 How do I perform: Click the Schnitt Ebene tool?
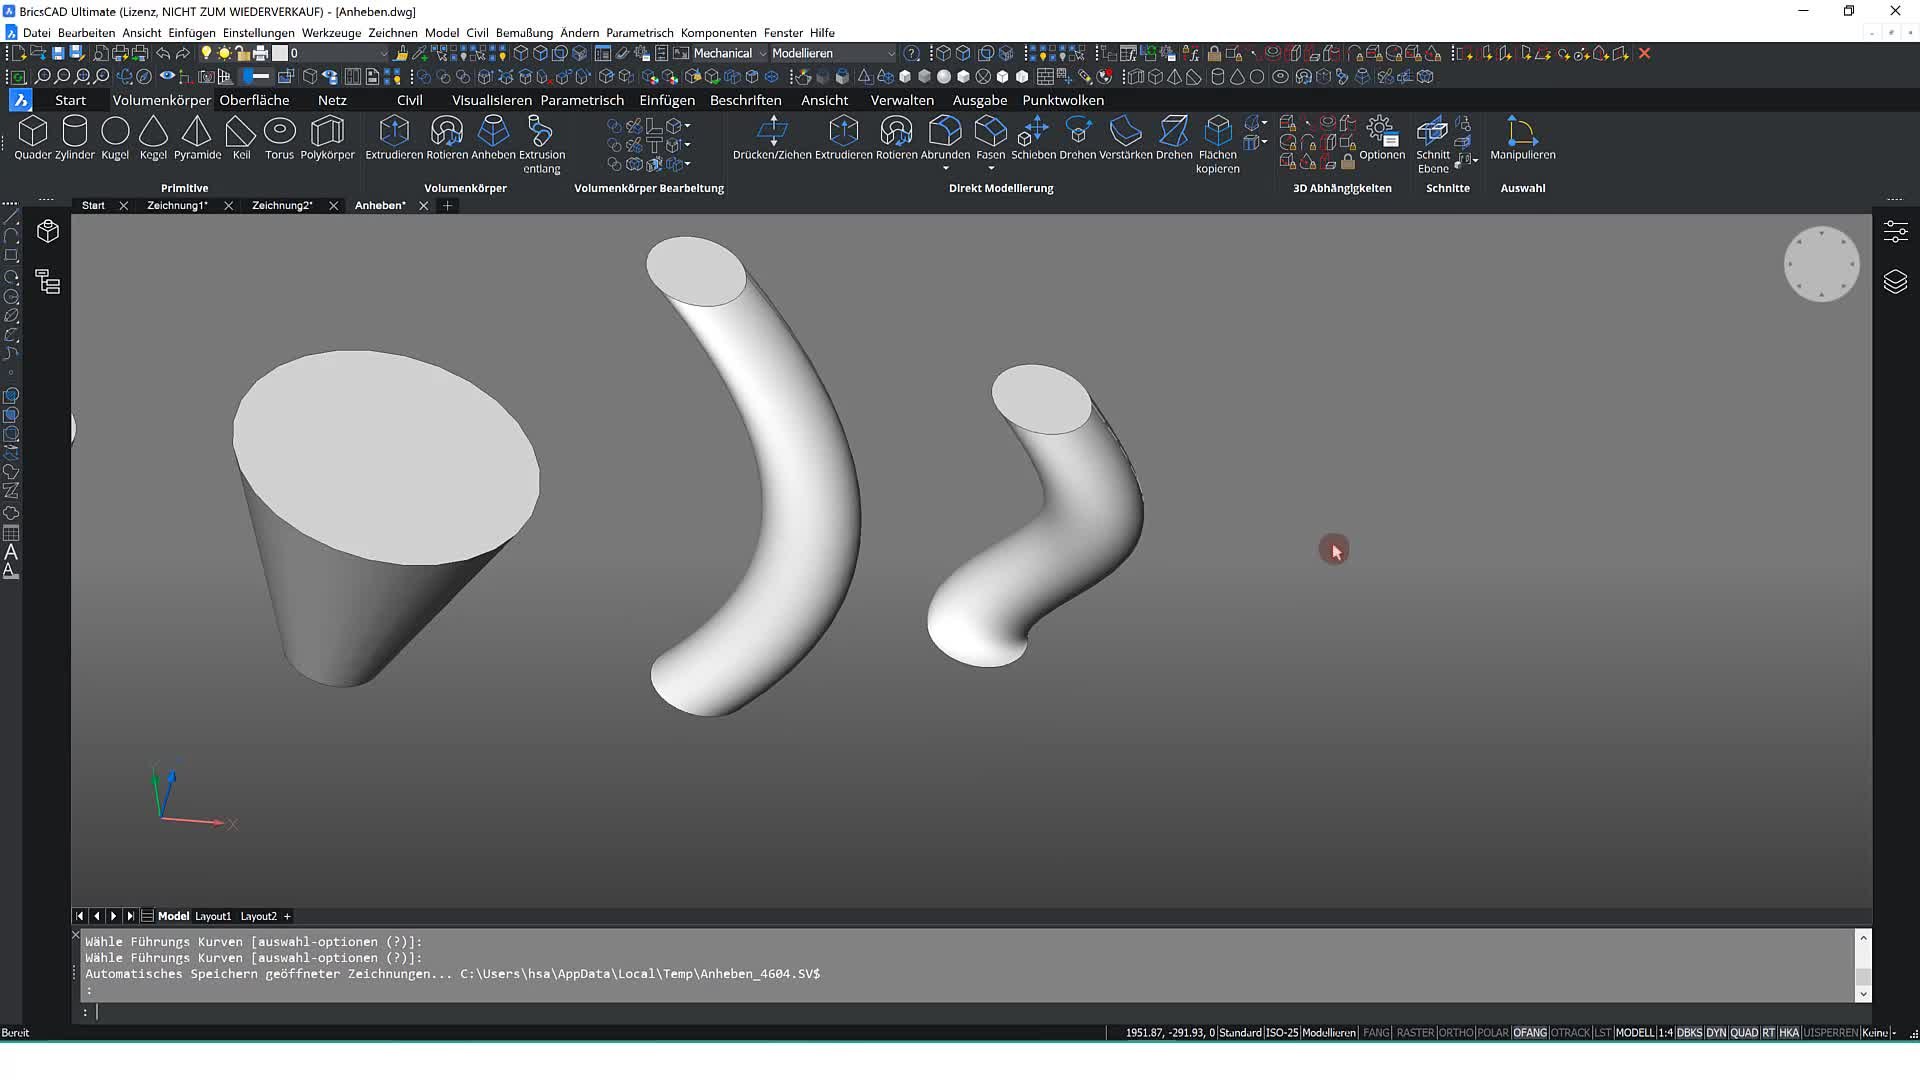click(1432, 143)
